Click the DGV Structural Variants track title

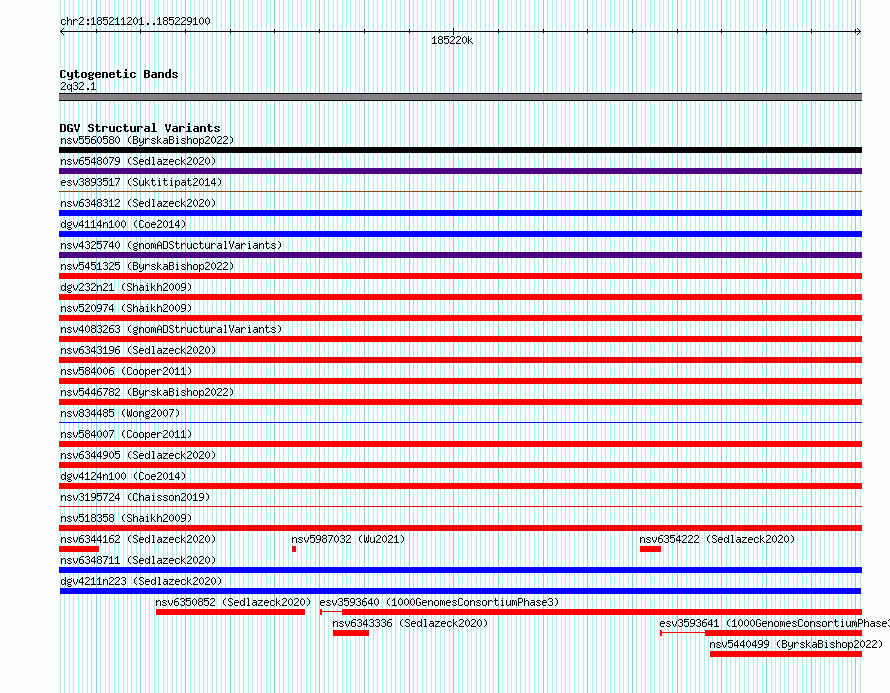pos(140,128)
